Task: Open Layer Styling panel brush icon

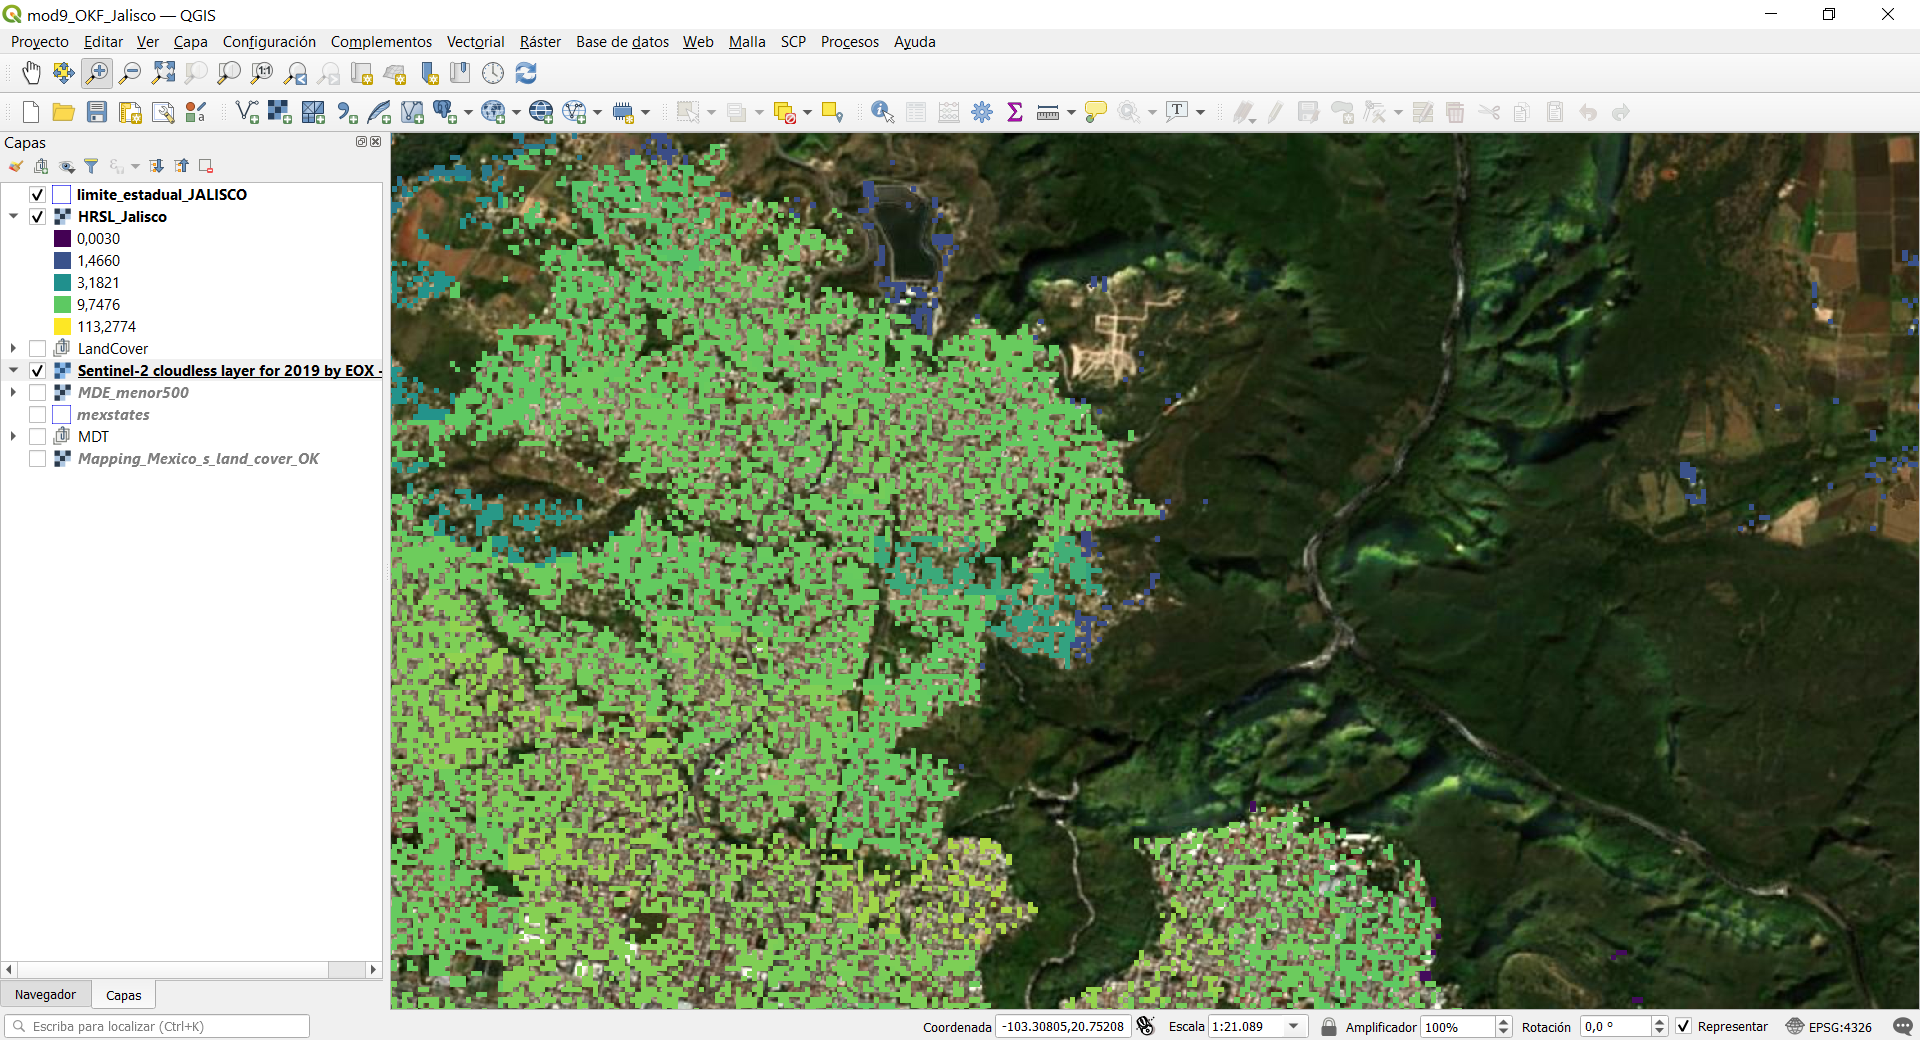Action: click(x=16, y=166)
